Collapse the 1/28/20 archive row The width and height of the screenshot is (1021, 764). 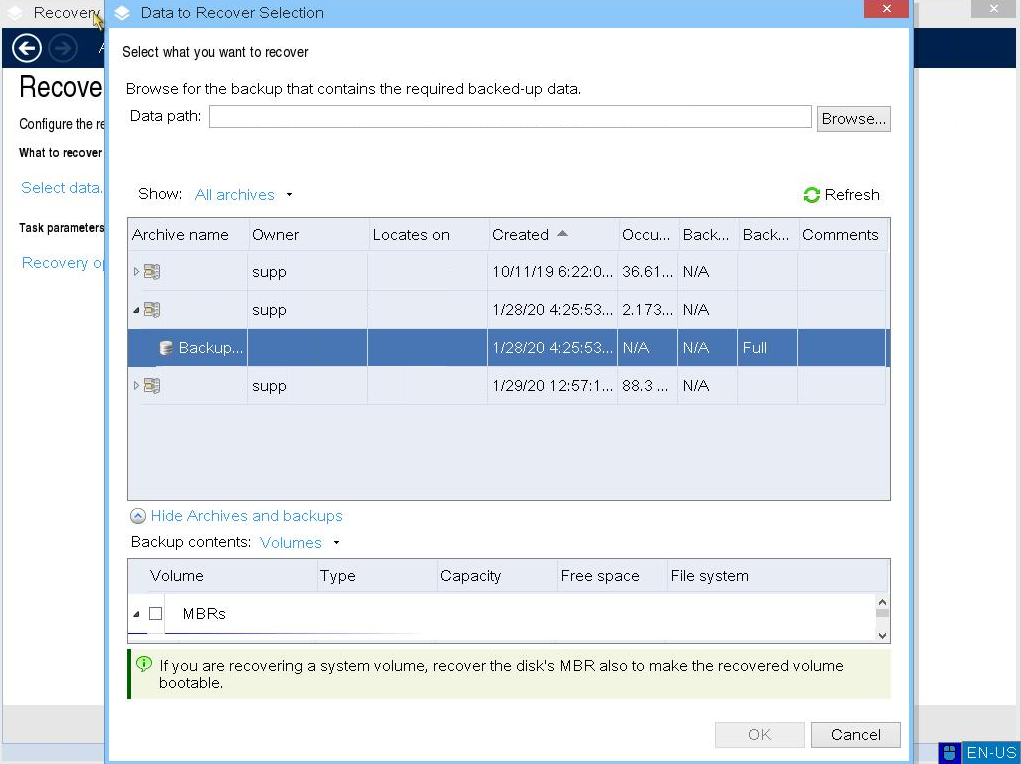(136, 310)
